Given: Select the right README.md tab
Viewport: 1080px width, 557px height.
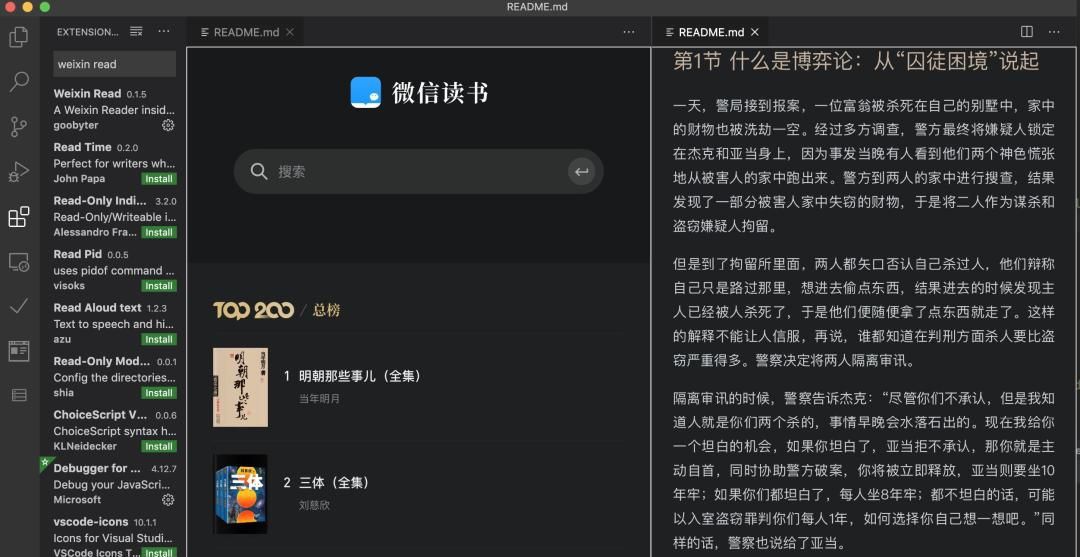Looking at the screenshot, I should [711, 32].
